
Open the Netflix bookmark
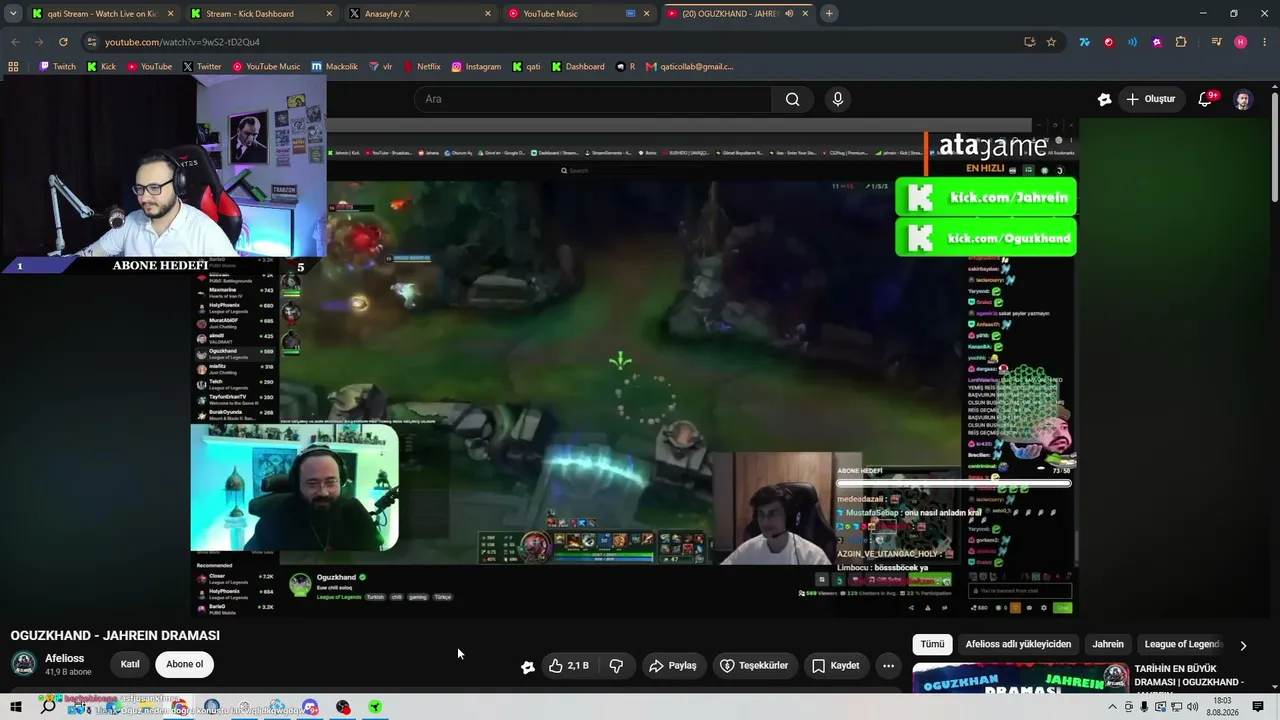point(422,67)
